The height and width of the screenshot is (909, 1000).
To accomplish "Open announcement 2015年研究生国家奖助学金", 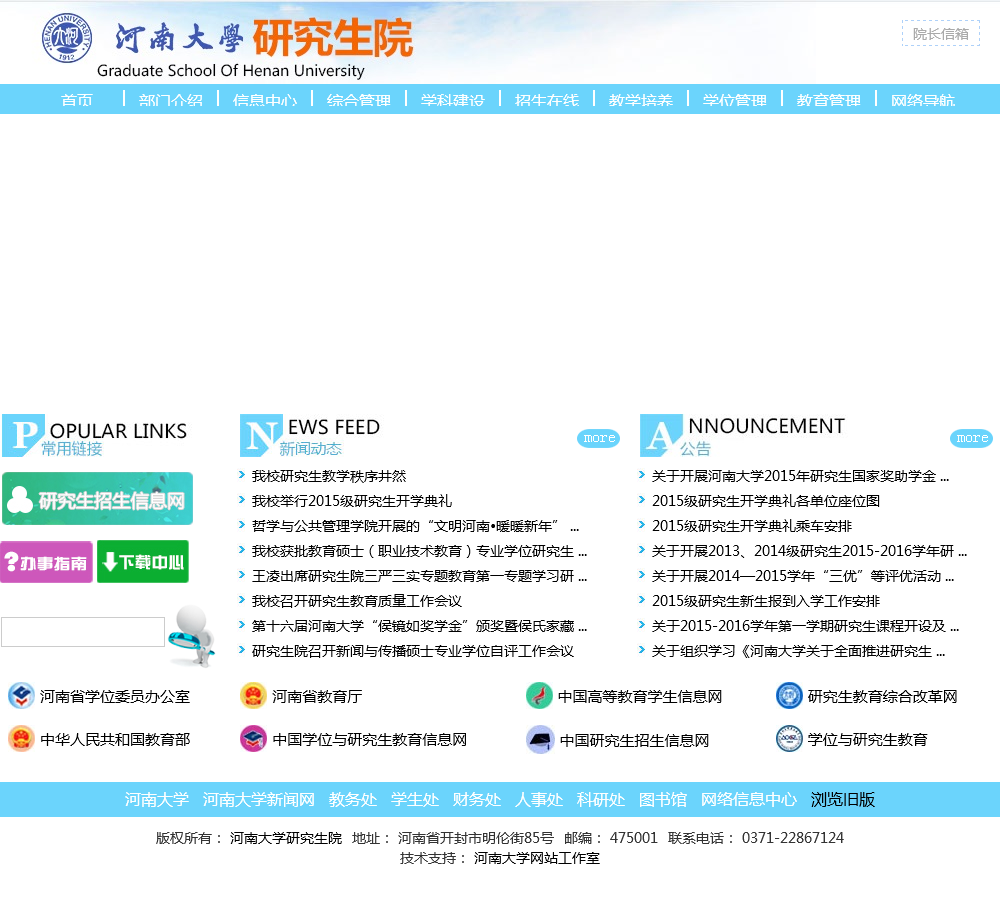I will point(800,477).
